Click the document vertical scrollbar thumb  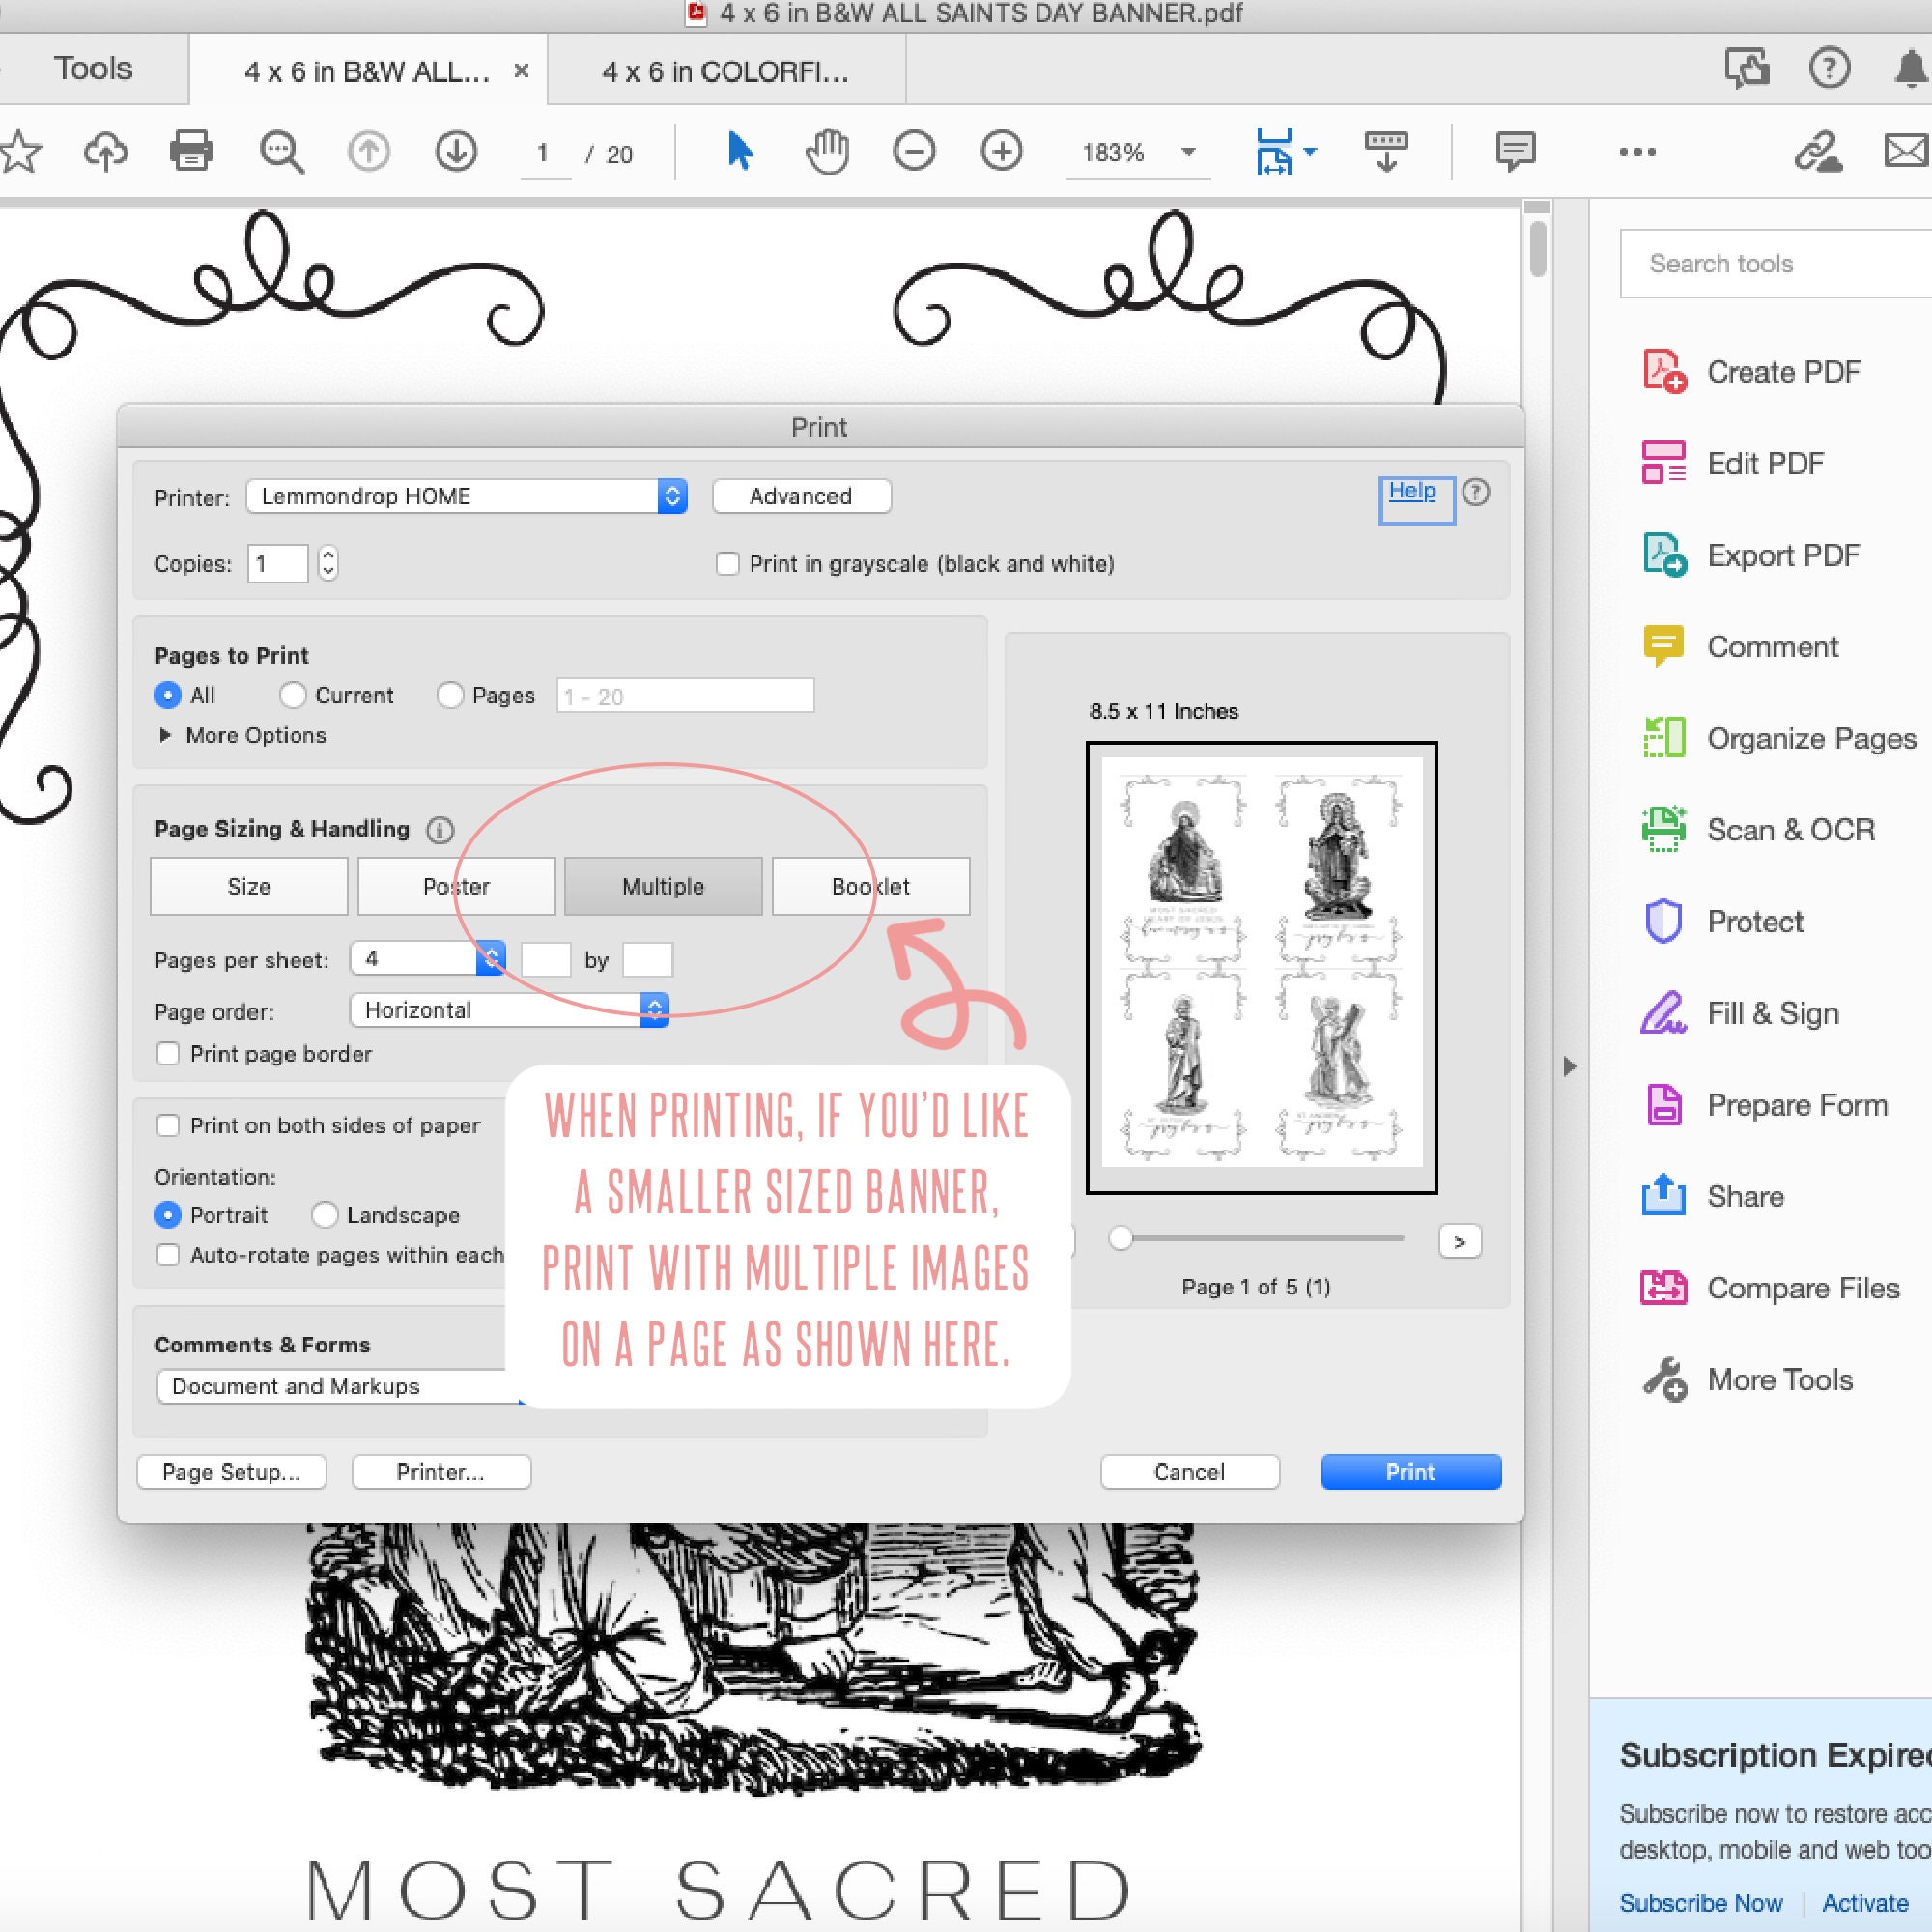tap(1537, 248)
